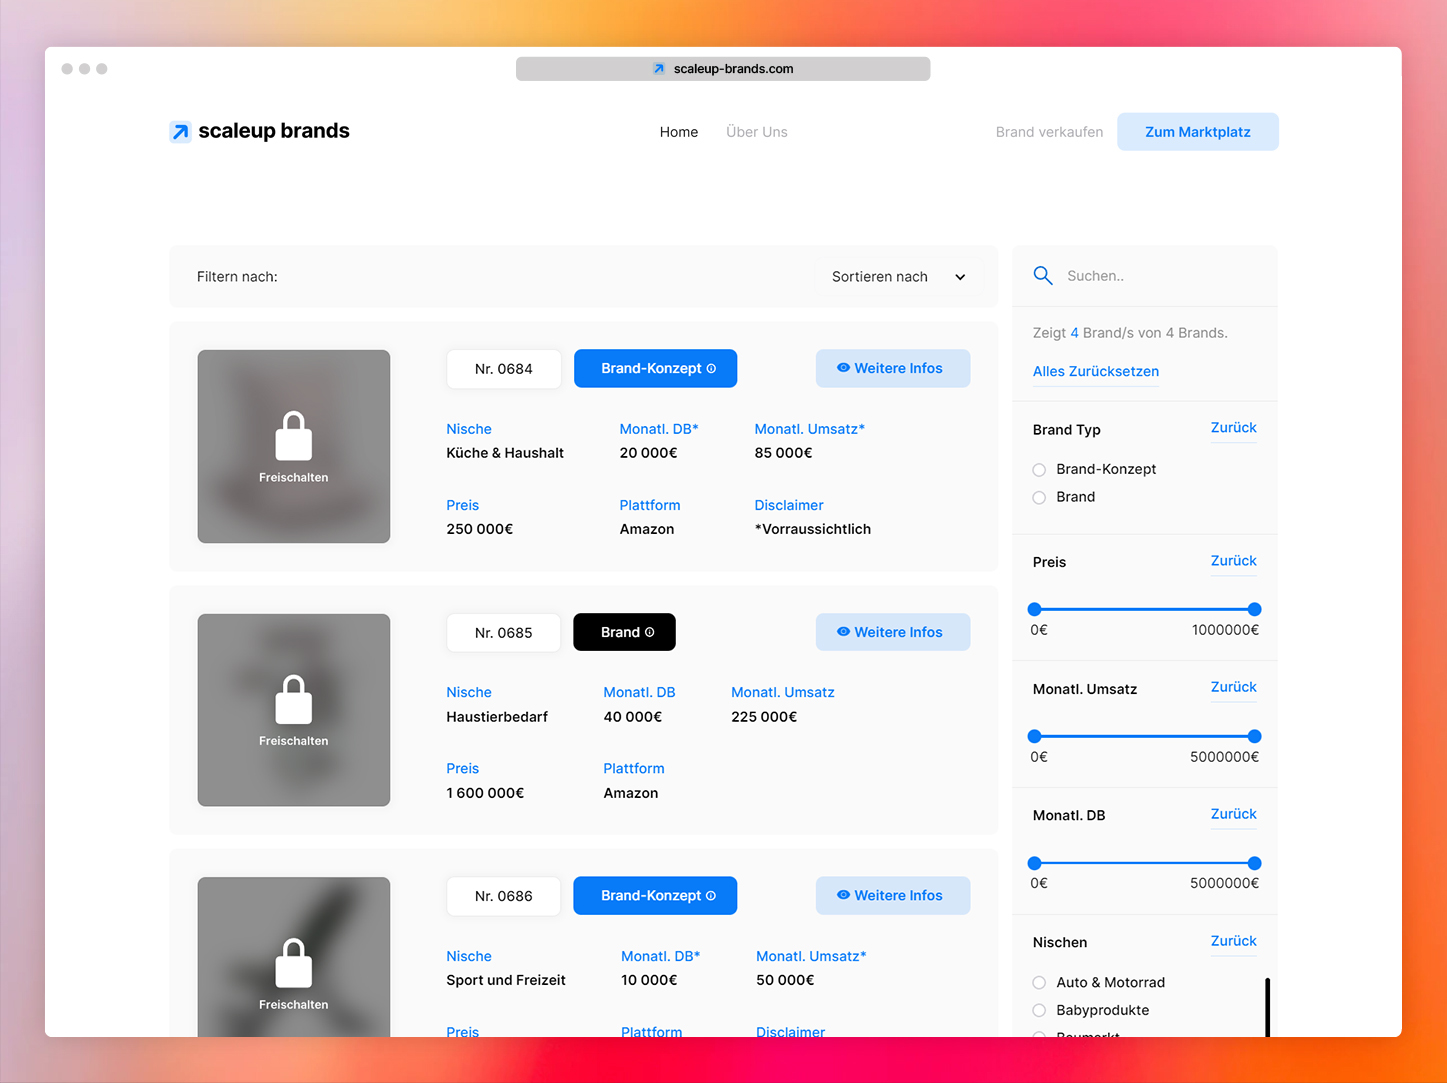The width and height of the screenshot is (1447, 1083).
Task: Click Weitere Infos for listing Nr. 0685
Action: [893, 632]
